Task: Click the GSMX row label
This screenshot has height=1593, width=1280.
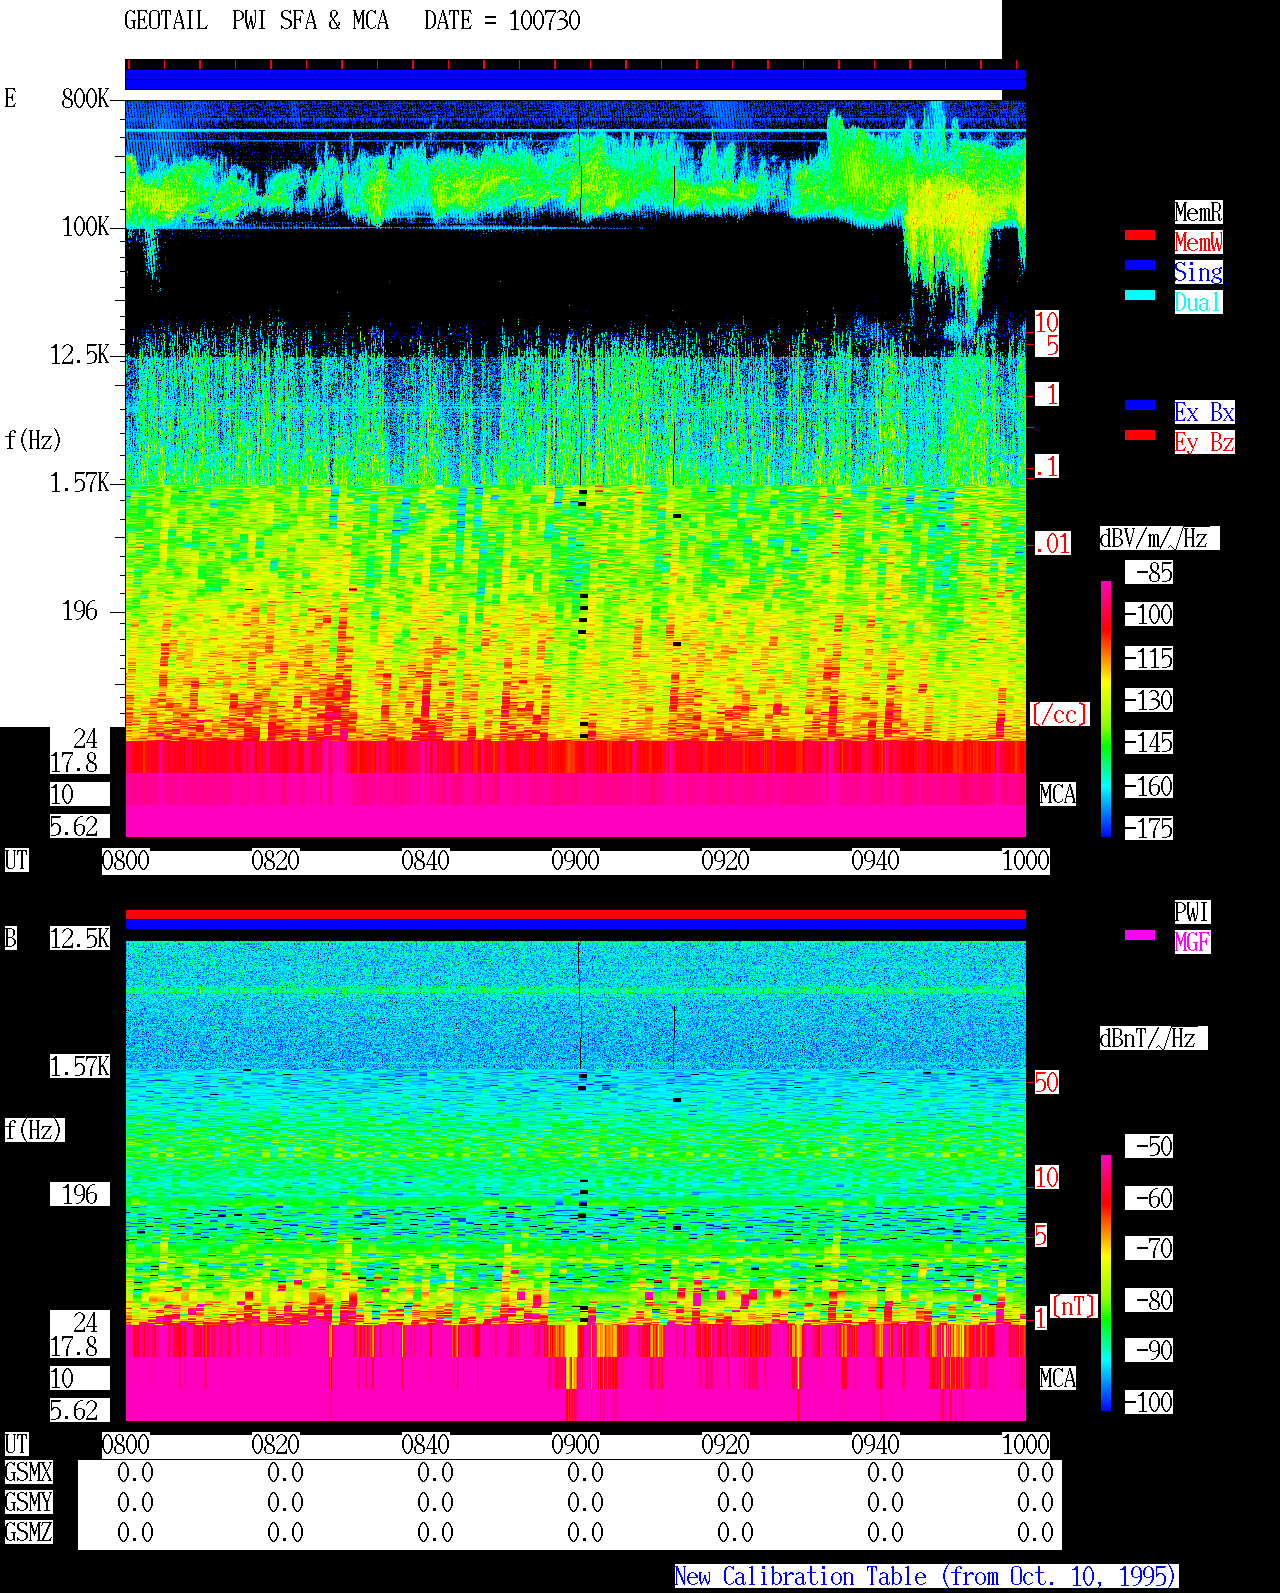Action: 28,1473
